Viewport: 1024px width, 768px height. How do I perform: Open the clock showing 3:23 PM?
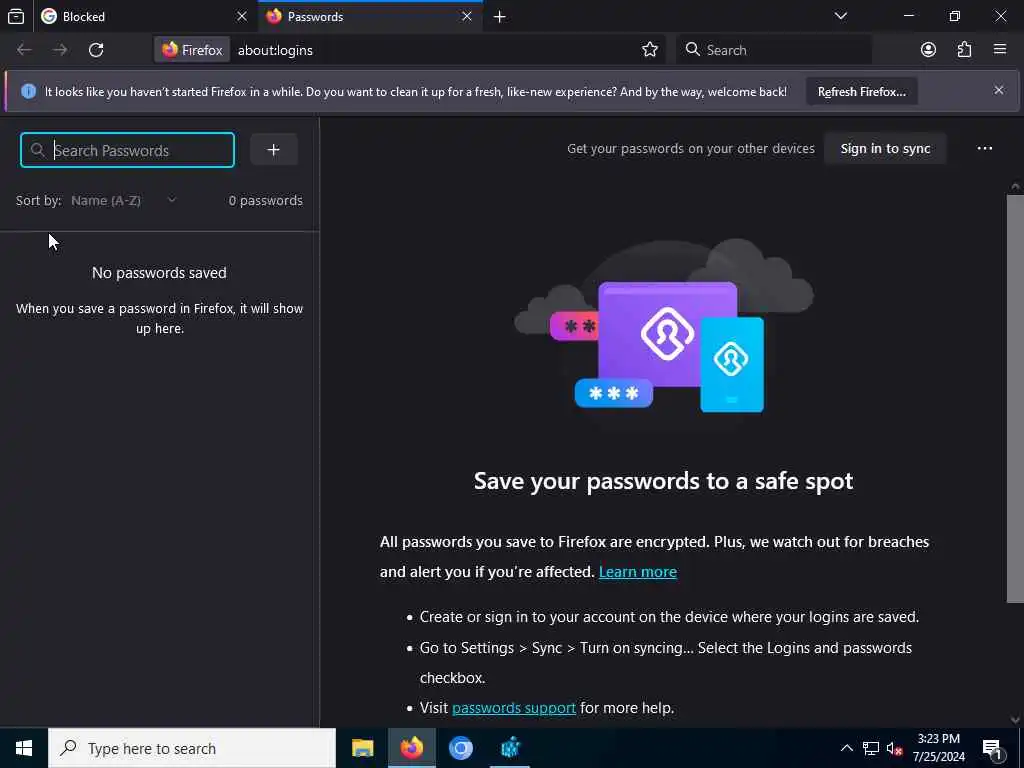pyautogui.click(x=938, y=748)
